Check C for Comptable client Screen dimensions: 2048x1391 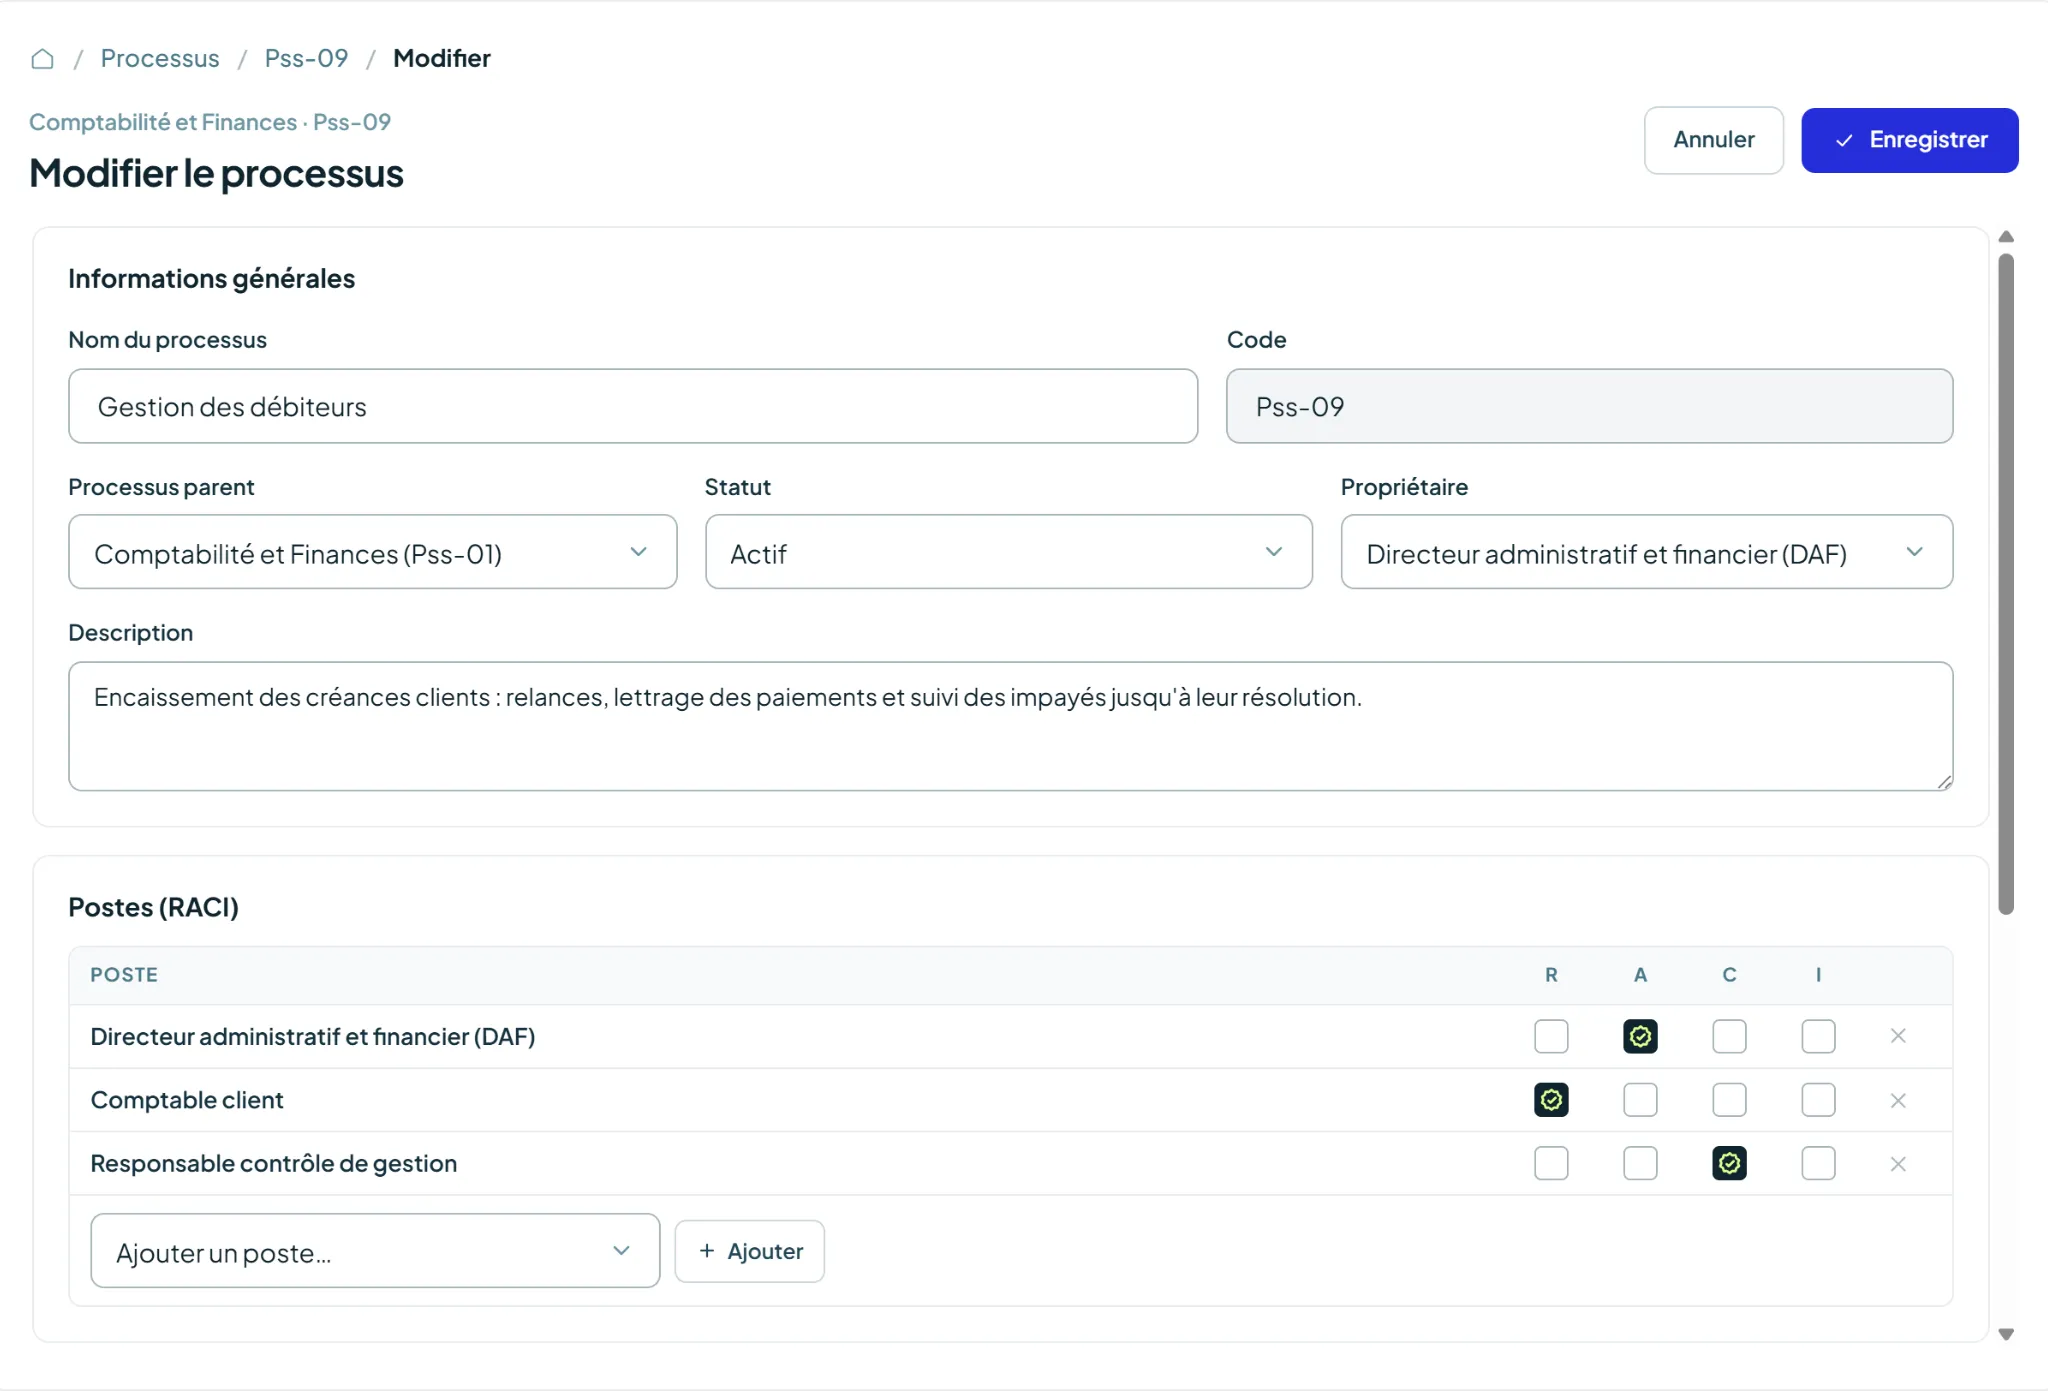[1729, 1100]
